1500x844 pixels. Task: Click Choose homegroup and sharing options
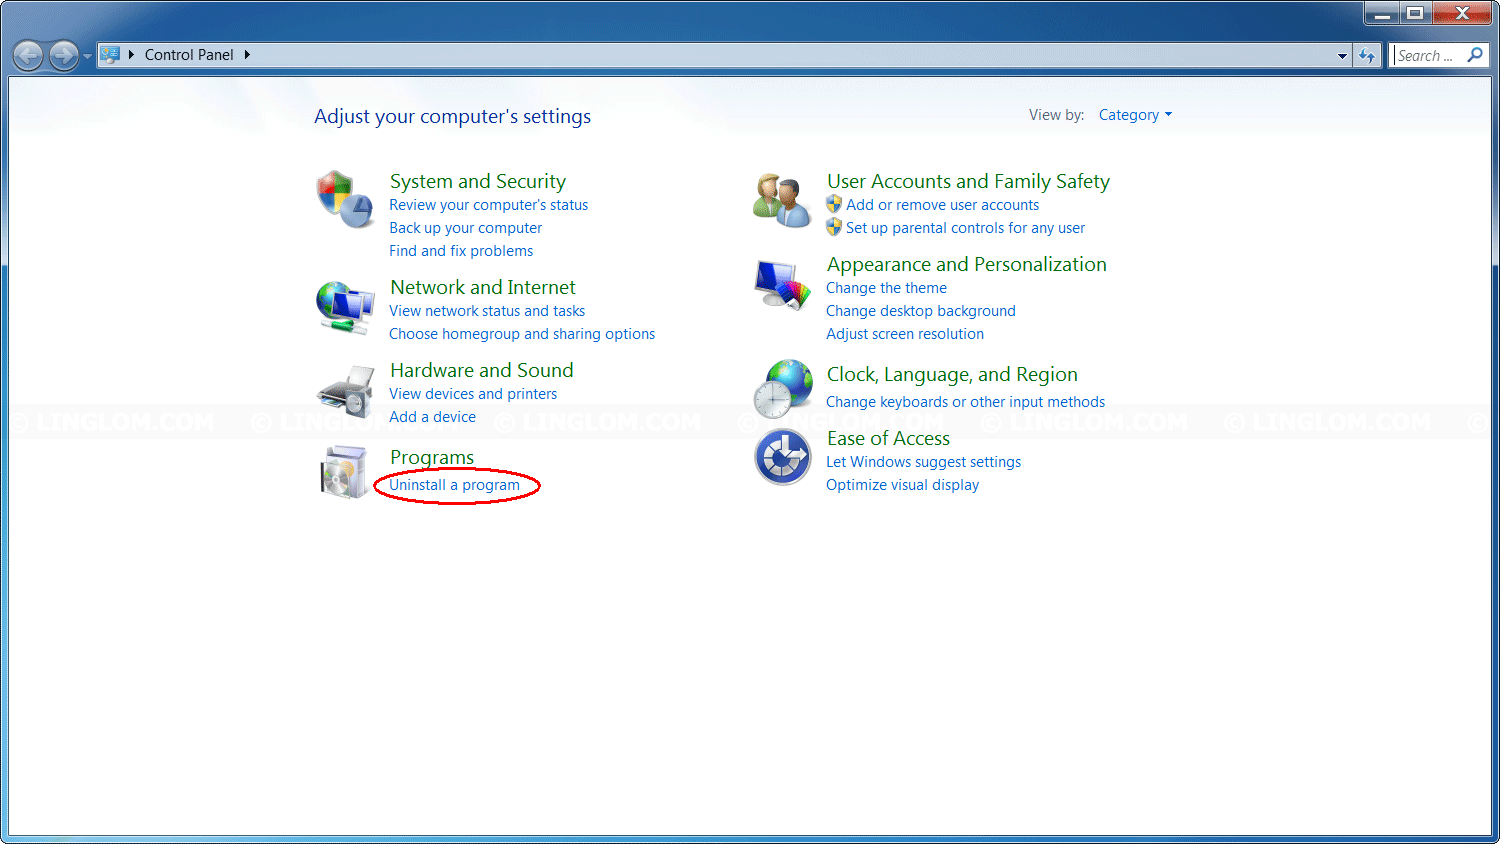click(522, 334)
